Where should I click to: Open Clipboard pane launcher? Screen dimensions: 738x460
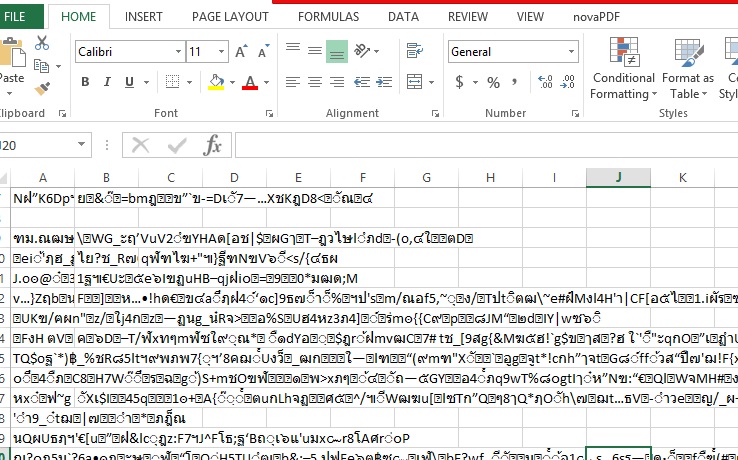[62, 113]
